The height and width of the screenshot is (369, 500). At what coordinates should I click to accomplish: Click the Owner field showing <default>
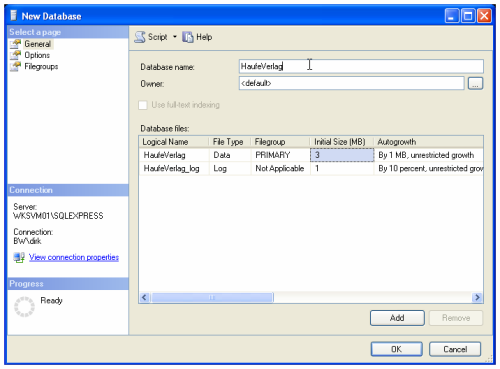click(x=351, y=83)
